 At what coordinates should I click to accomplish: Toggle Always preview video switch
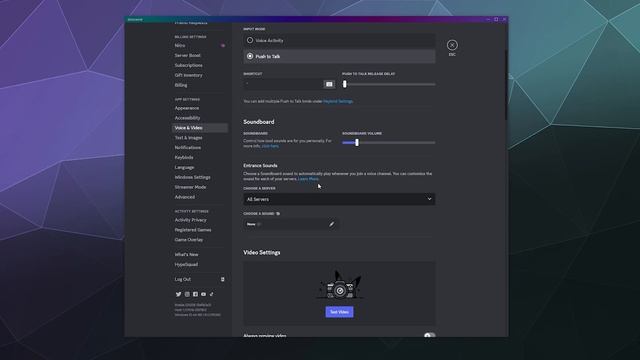(x=429, y=336)
